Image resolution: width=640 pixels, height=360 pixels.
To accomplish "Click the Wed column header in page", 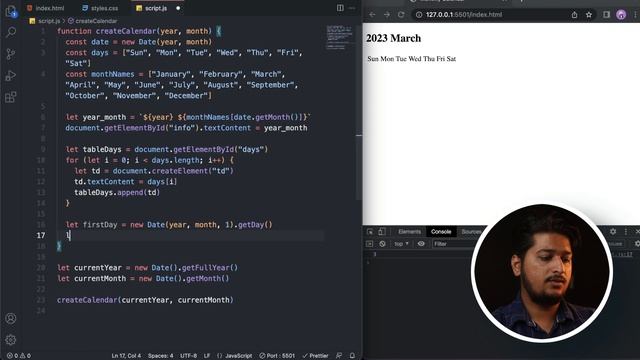I will (x=415, y=59).
